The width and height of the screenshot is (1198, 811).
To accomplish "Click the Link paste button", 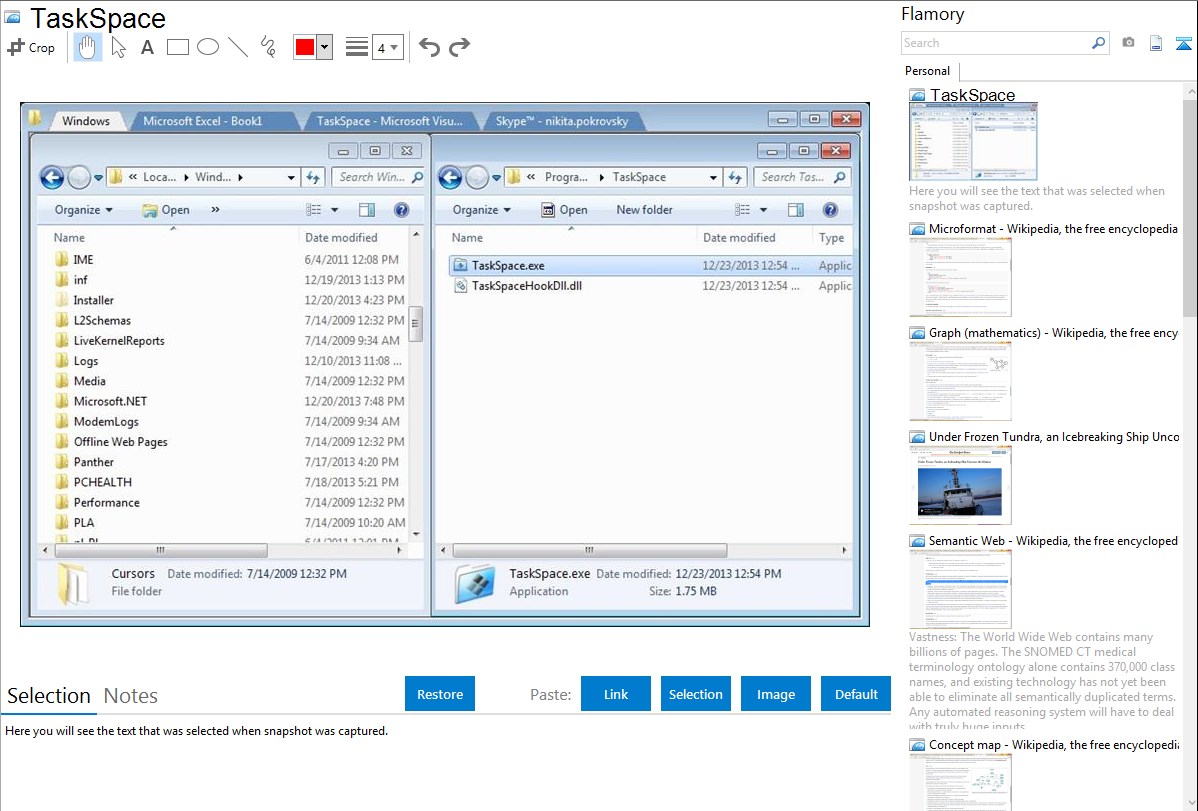I will tap(616, 694).
